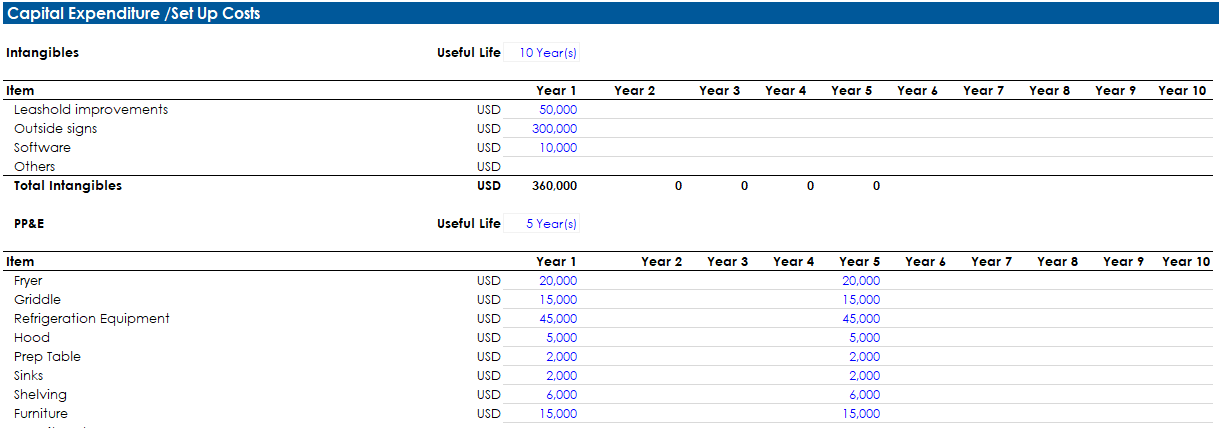The width and height of the screenshot is (1219, 428).
Task: Click Refrigeration Equipment Year 5 value 45,000
Action: (861, 319)
